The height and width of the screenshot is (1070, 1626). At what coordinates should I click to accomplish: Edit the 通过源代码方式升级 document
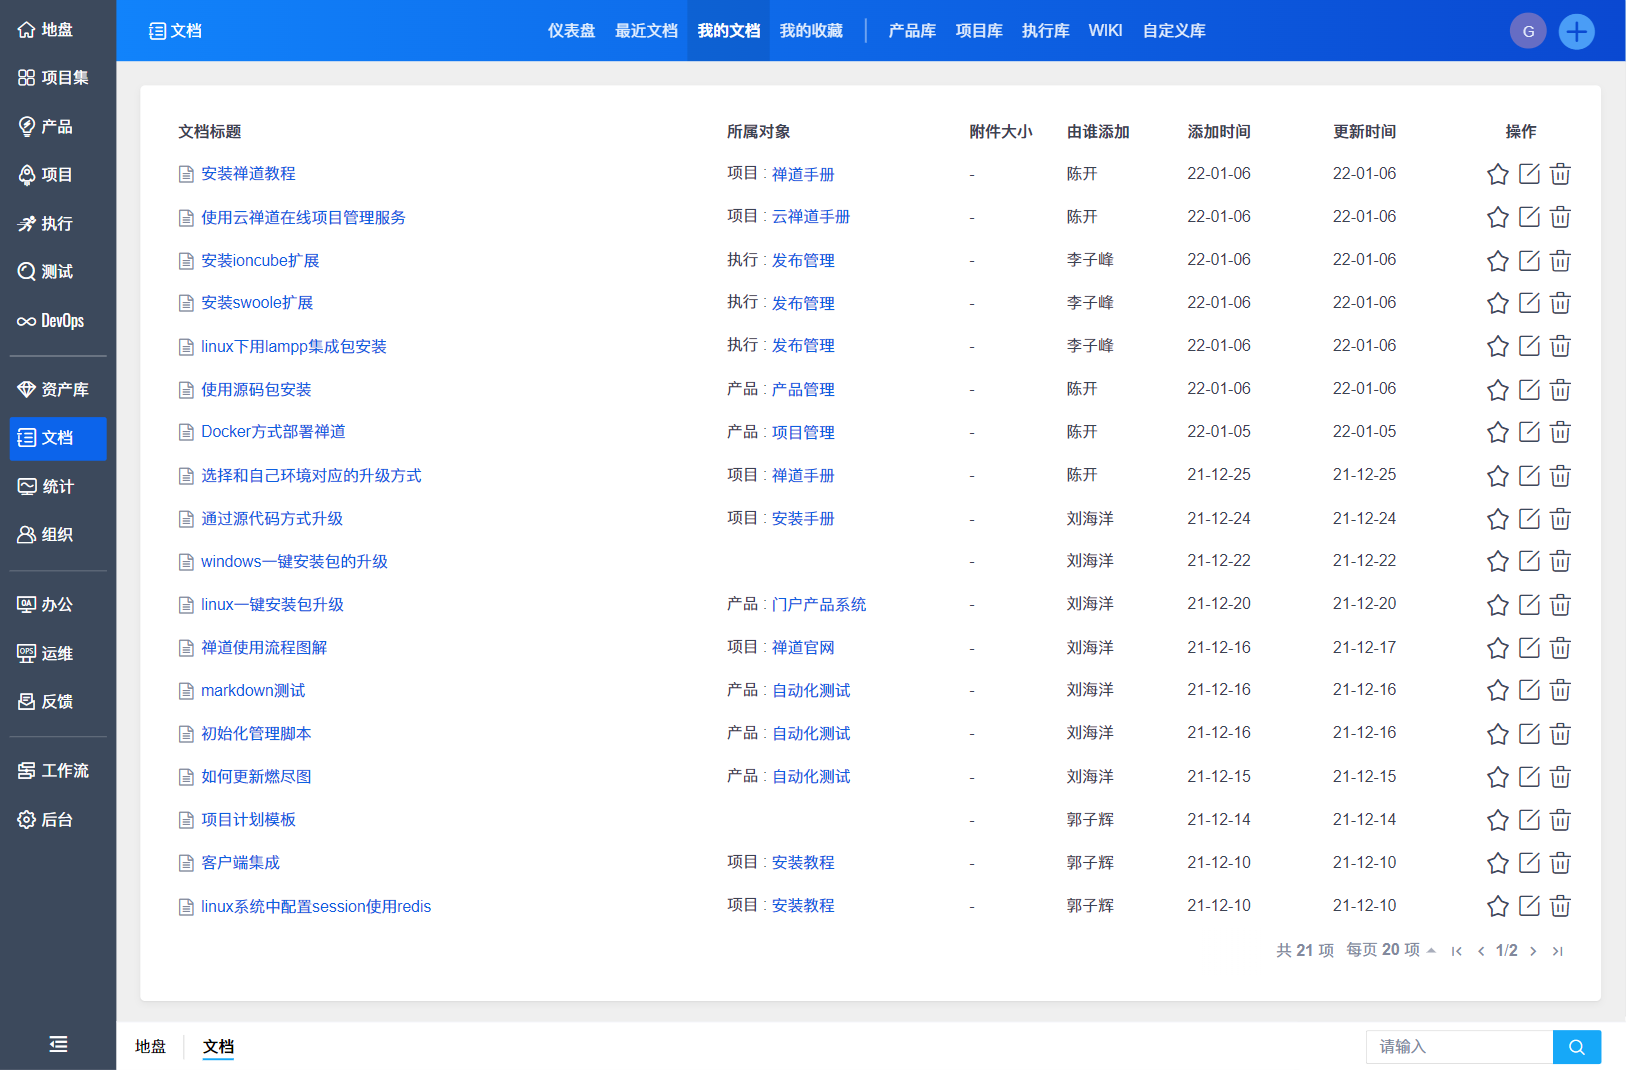[1529, 519]
